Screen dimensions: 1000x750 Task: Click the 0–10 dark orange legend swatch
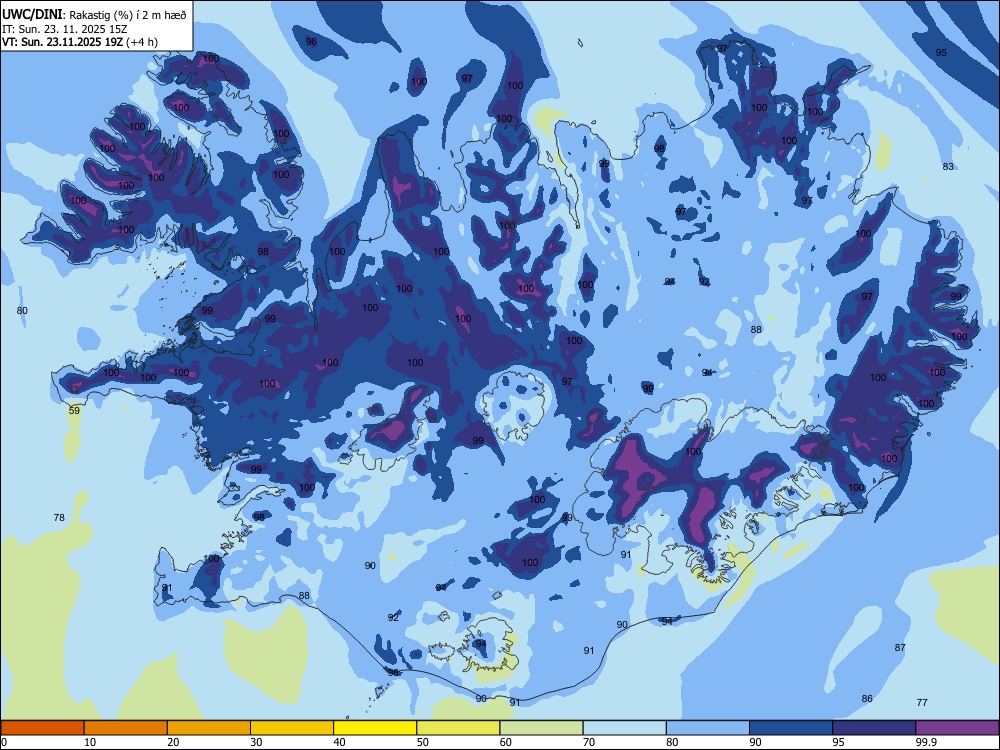[x=42, y=728]
